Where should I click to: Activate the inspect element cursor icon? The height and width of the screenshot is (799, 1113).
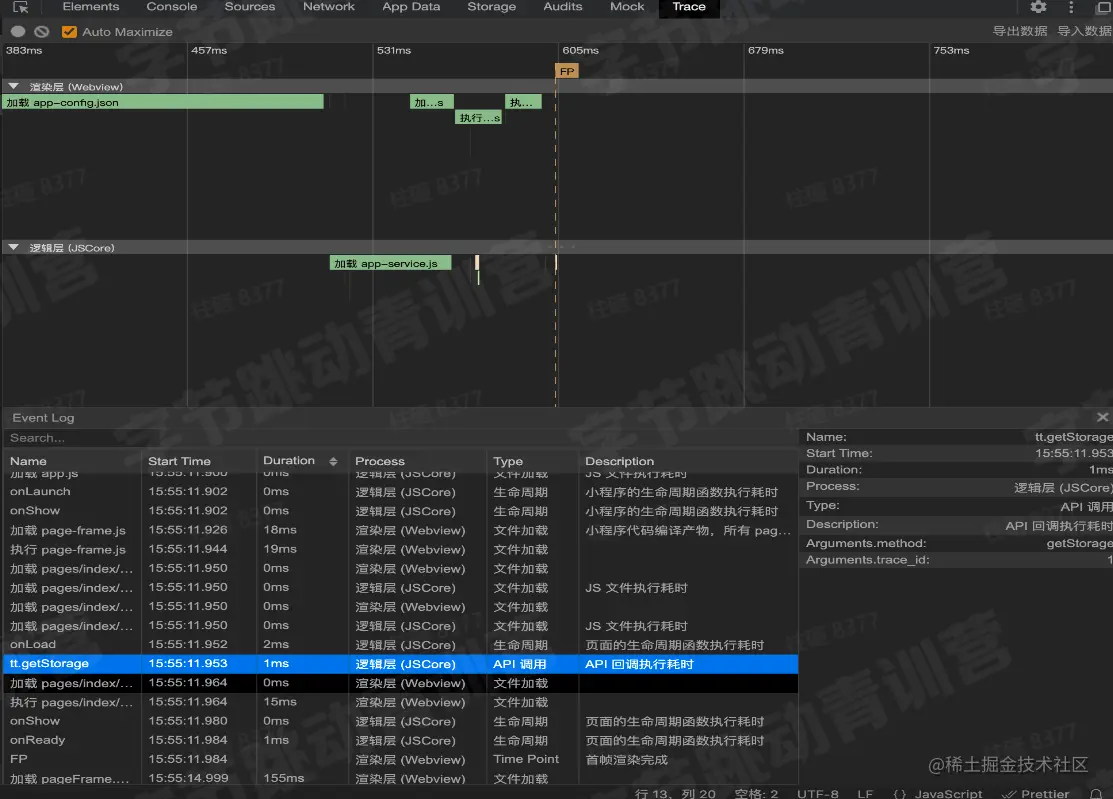pos(21,7)
